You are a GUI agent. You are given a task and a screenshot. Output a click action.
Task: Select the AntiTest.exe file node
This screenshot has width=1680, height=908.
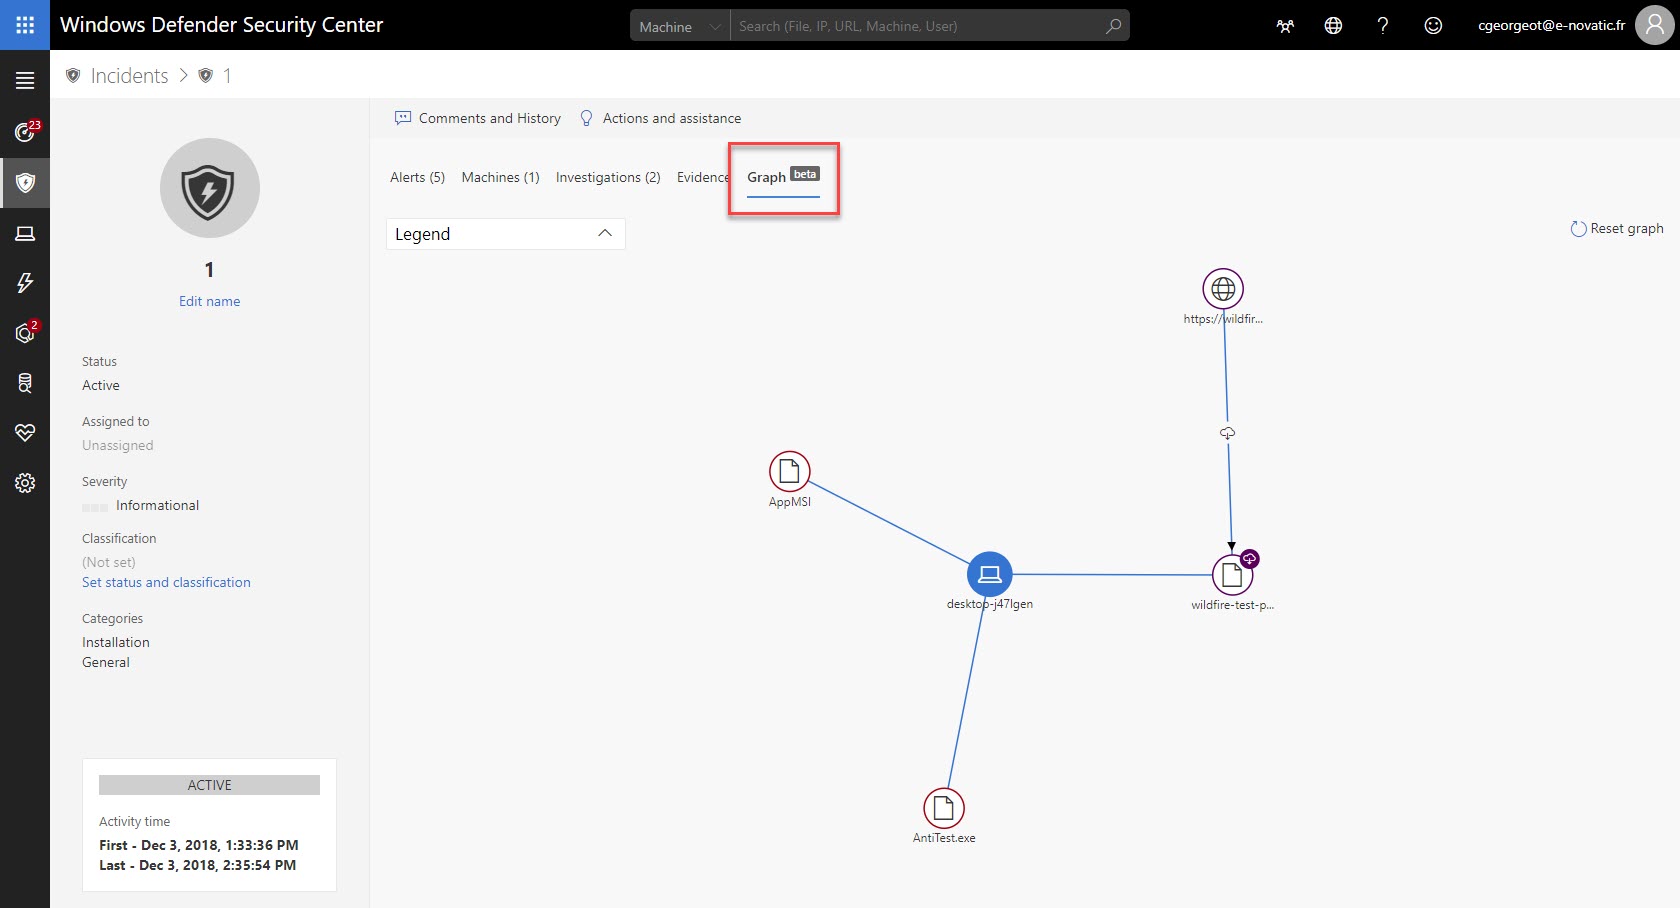944,808
